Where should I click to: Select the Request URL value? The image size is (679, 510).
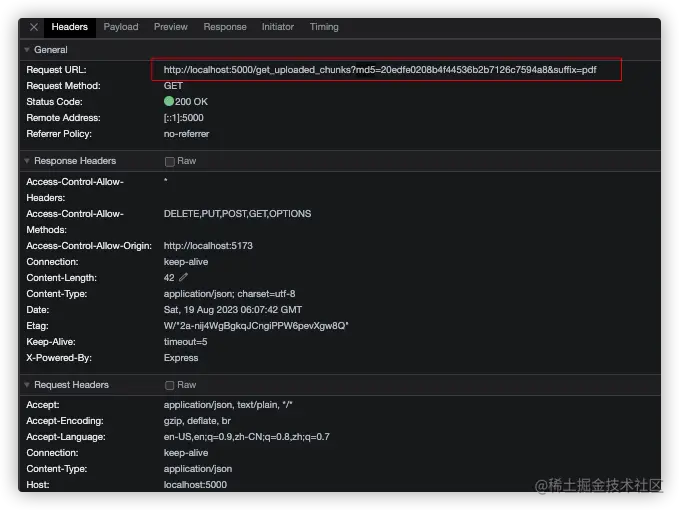[x=380, y=70]
